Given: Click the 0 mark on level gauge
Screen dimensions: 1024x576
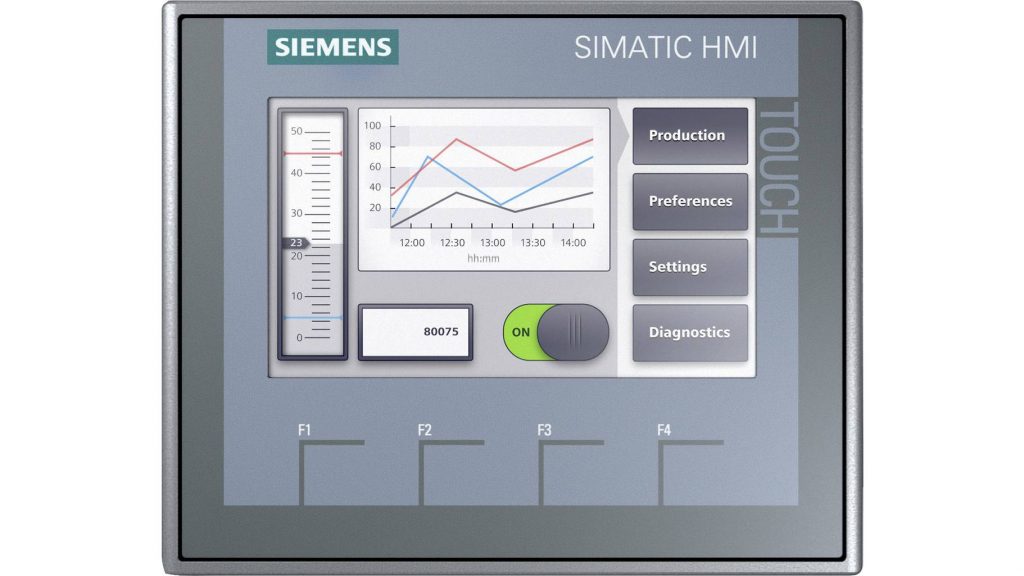Looking at the screenshot, I should [x=300, y=338].
